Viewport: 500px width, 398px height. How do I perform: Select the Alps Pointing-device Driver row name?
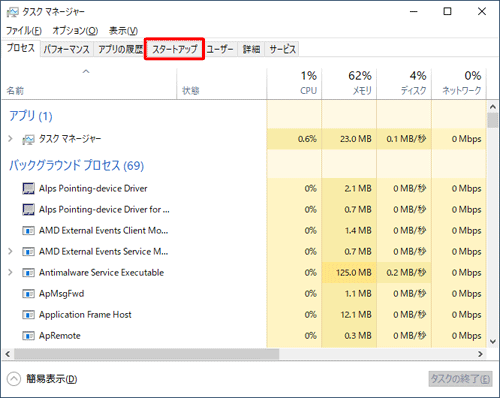pos(93,189)
